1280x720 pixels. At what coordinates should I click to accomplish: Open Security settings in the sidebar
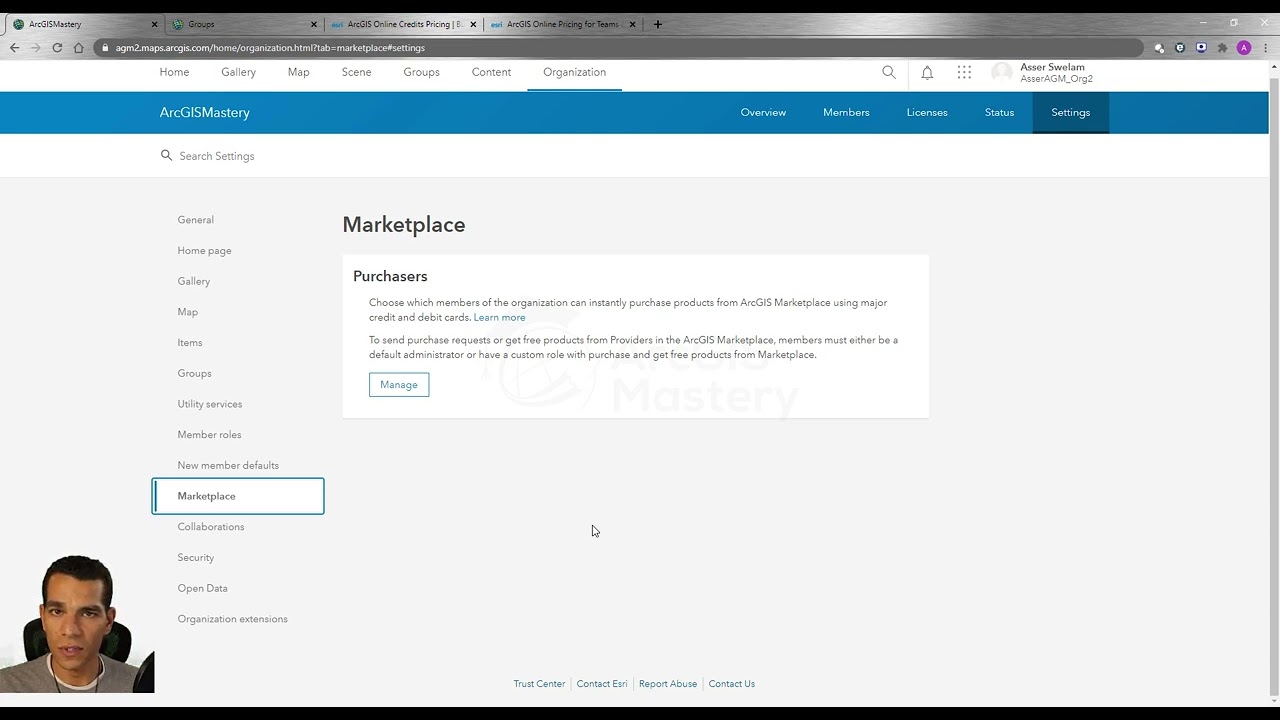coord(196,558)
